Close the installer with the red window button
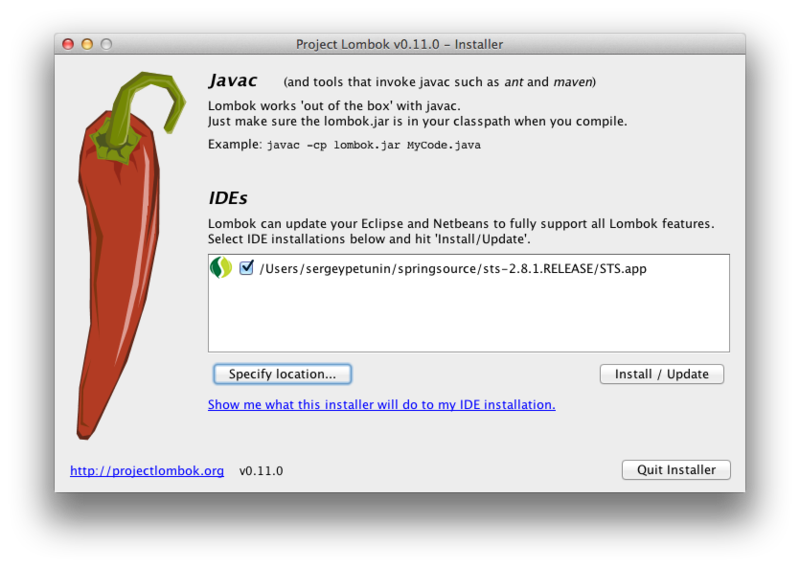 pyautogui.click(x=68, y=44)
